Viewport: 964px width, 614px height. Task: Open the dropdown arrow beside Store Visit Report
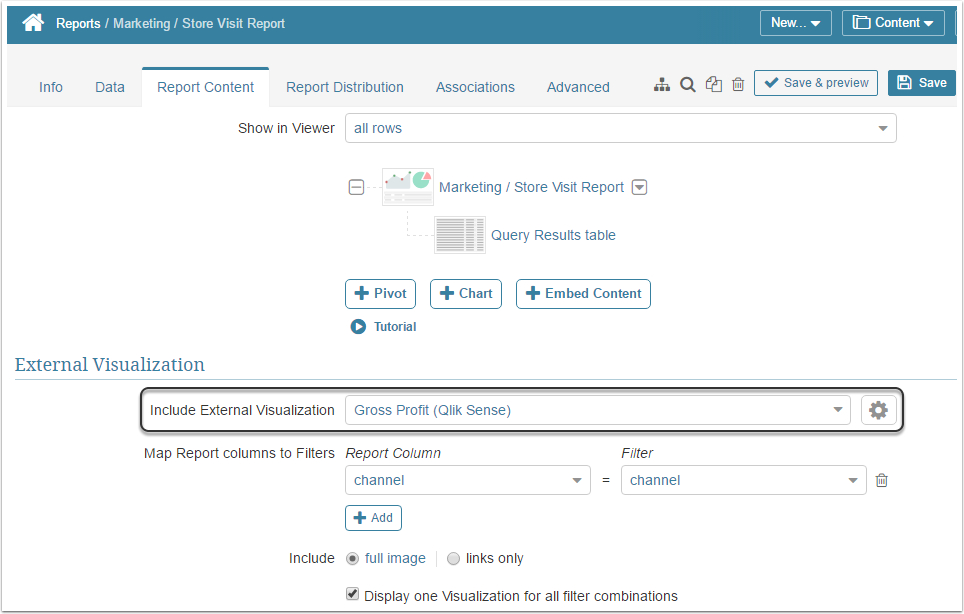pos(639,187)
